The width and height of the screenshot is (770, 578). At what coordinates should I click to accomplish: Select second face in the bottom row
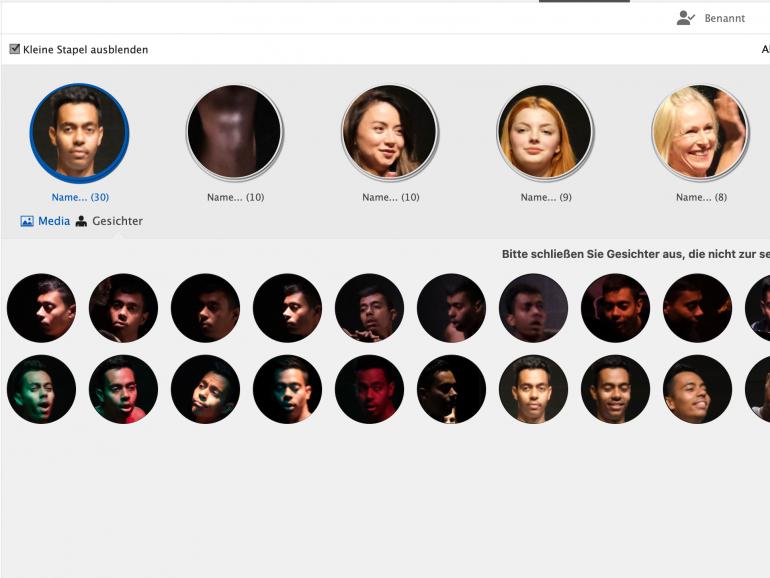click(123, 389)
